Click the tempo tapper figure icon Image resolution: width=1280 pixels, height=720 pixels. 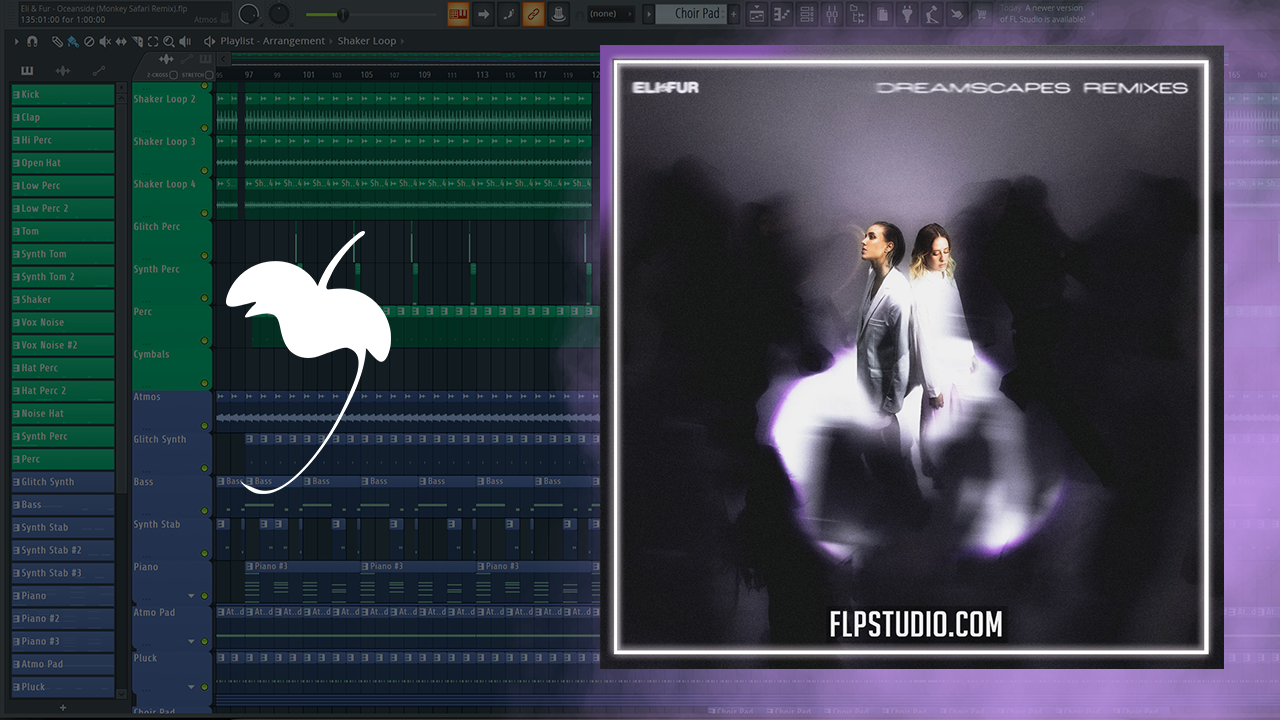coord(931,14)
